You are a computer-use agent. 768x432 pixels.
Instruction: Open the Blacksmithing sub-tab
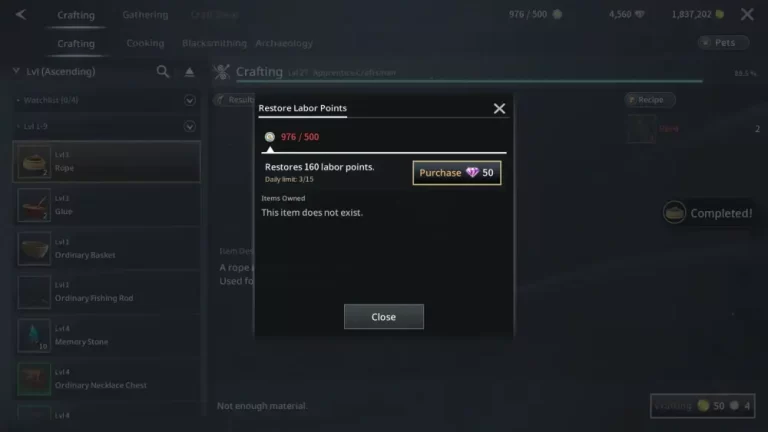pyautogui.click(x=214, y=43)
